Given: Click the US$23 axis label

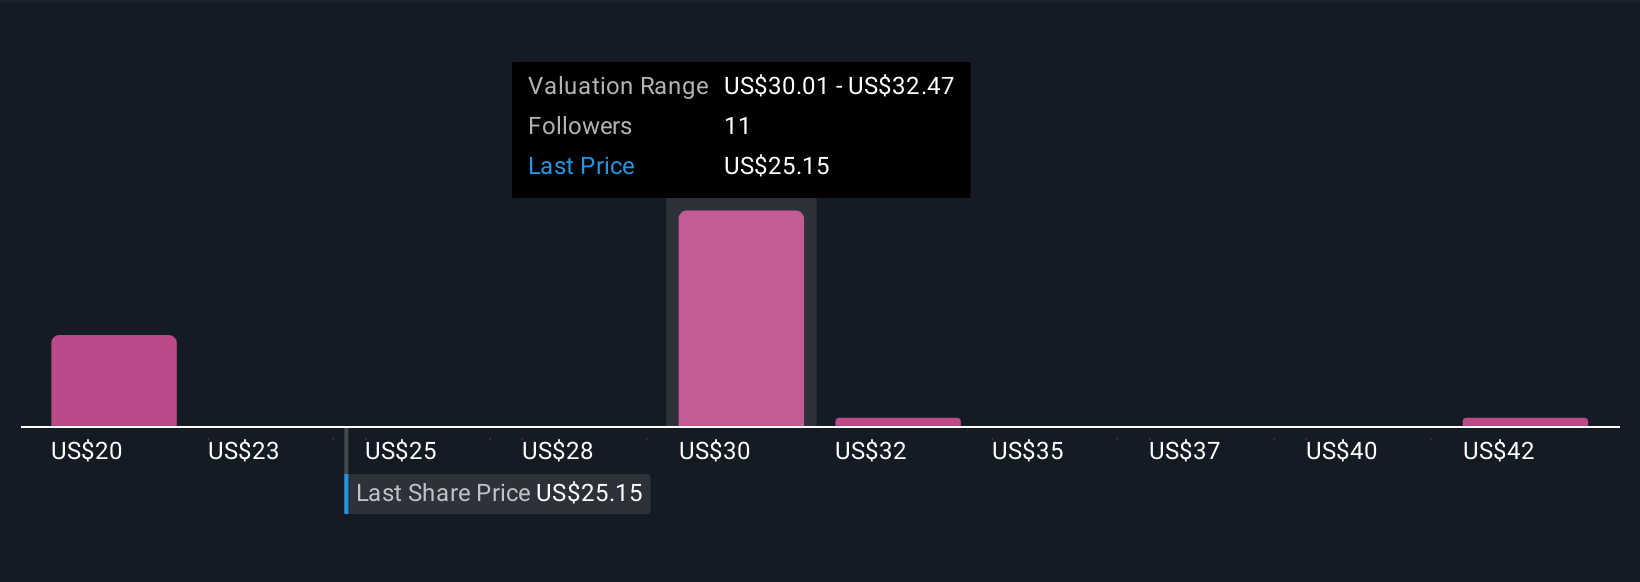Looking at the screenshot, I should click(x=243, y=451).
